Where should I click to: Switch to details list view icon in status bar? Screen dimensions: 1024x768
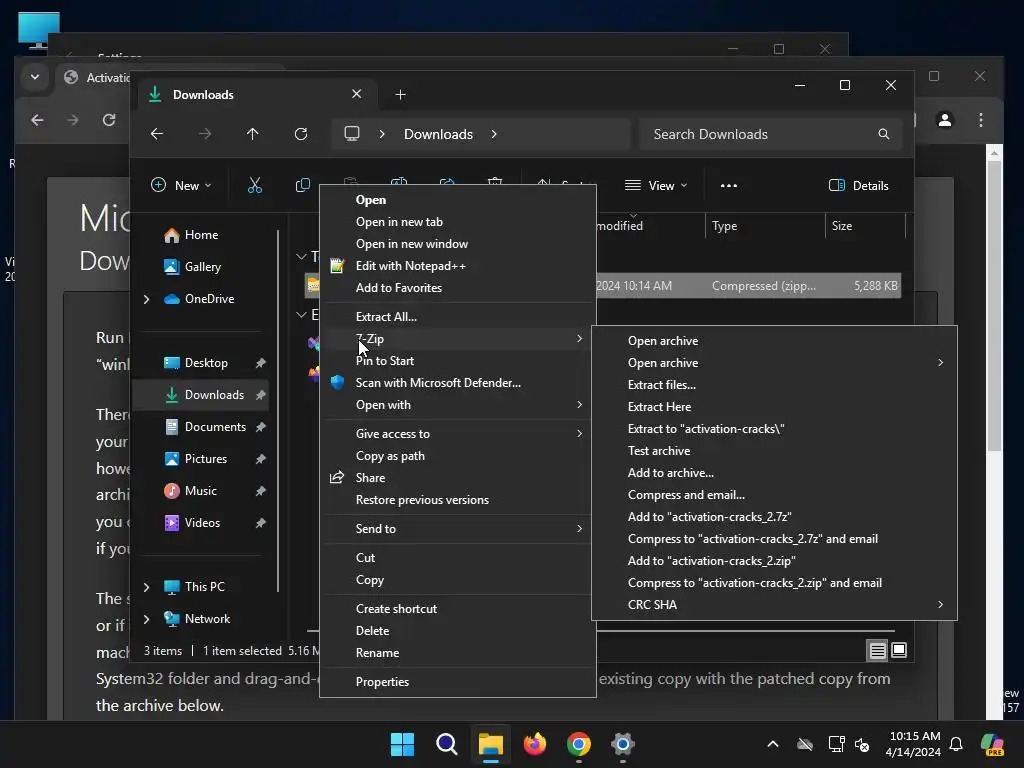tap(877, 650)
